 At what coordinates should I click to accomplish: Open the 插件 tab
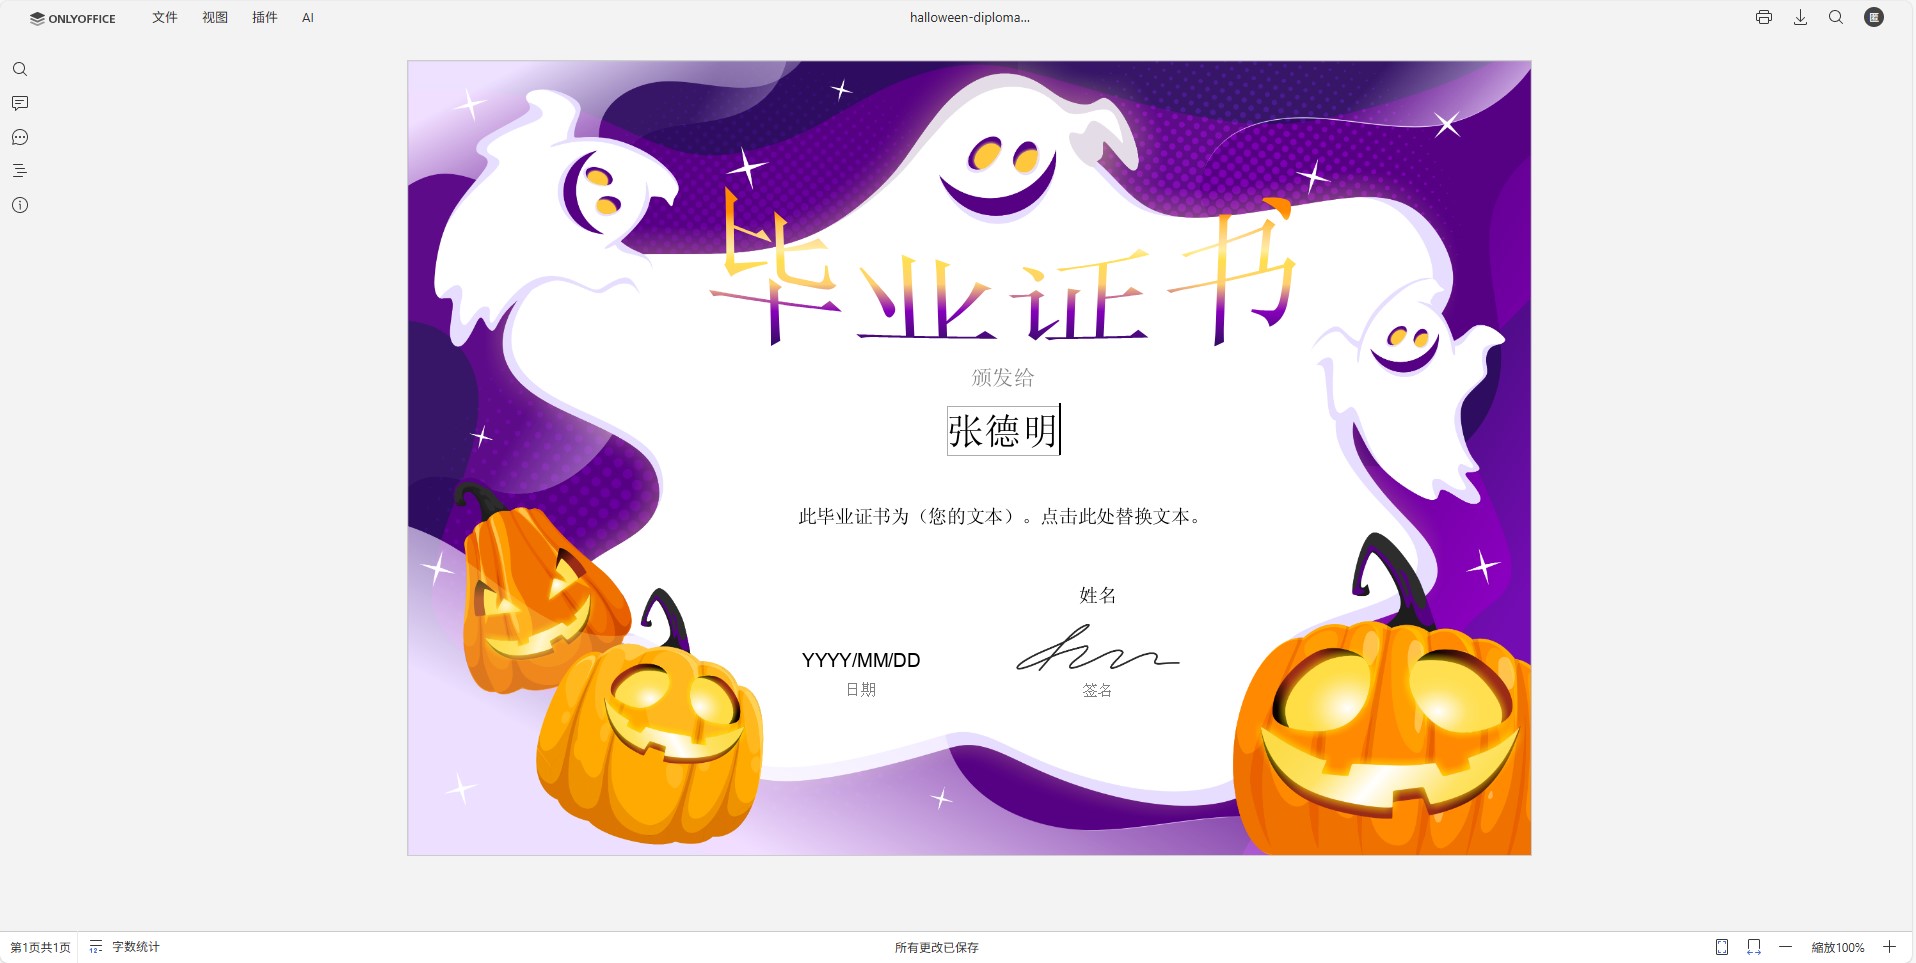(265, 18)
